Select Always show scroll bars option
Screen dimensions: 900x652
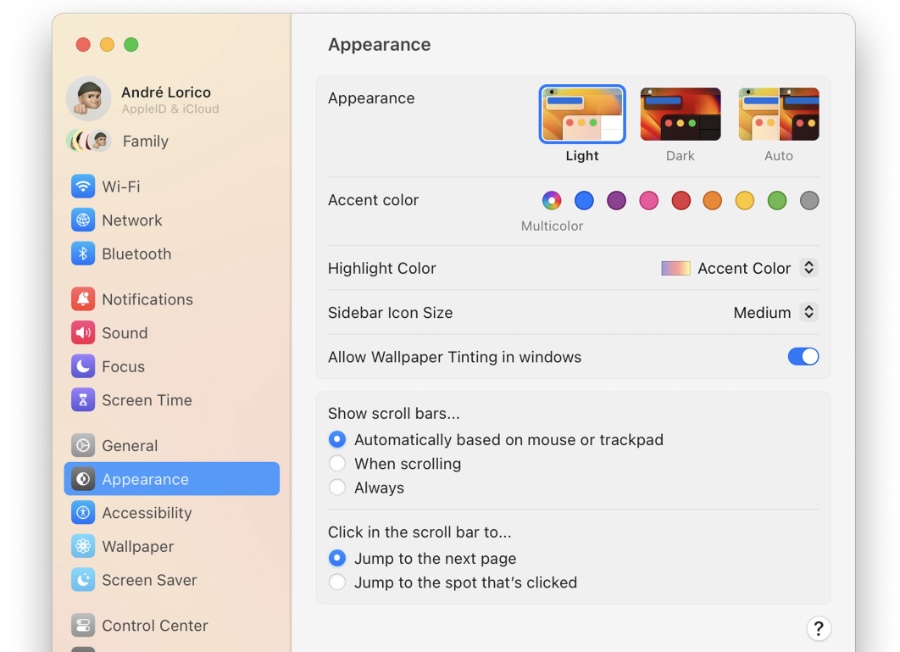click(338, 487)
